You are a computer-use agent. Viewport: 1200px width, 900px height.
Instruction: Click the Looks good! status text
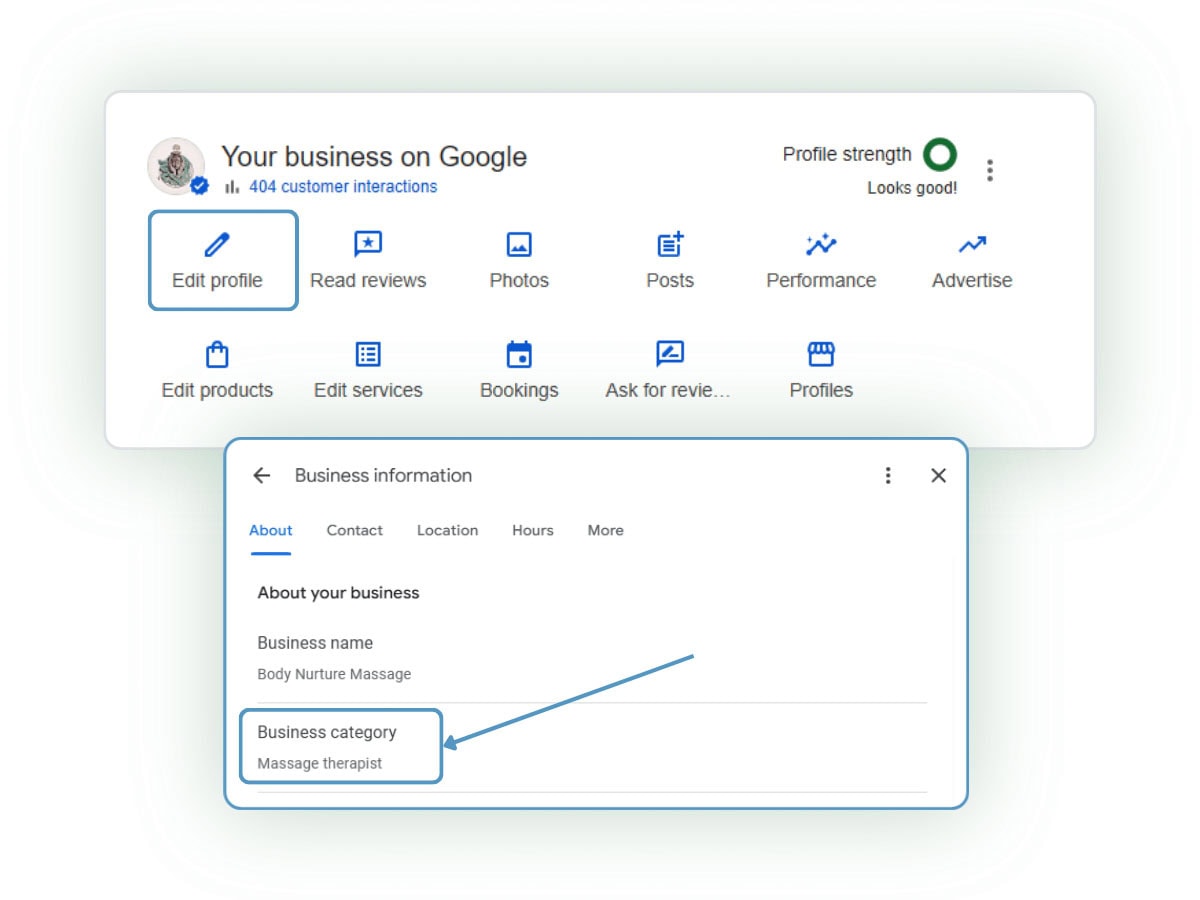pyautogui.click(x=912, y=188)
